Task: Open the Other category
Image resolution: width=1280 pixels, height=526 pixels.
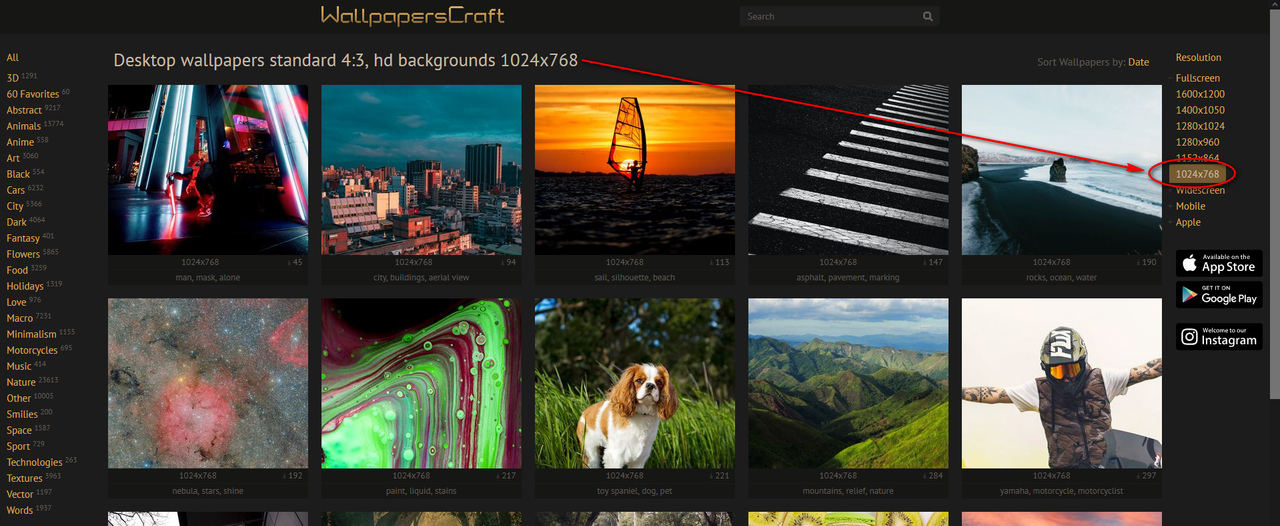Action: click(x=19, y=398)
